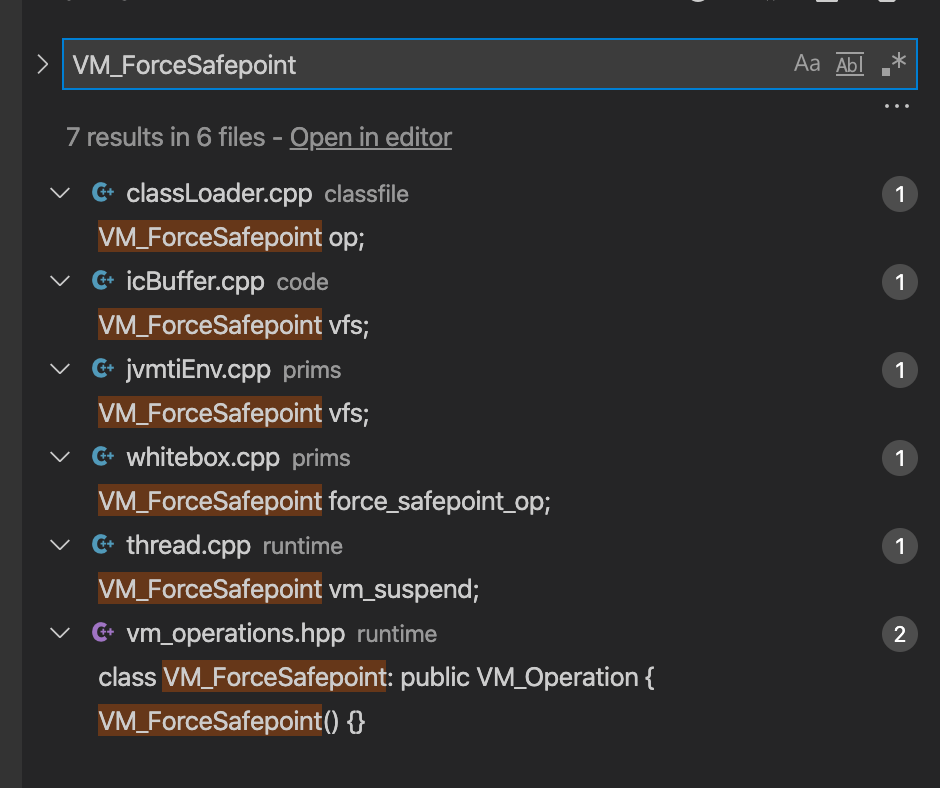Click the C++ icon beside classLoader.cpp
This screenshot has height=788, width=940.
[102, 194]
